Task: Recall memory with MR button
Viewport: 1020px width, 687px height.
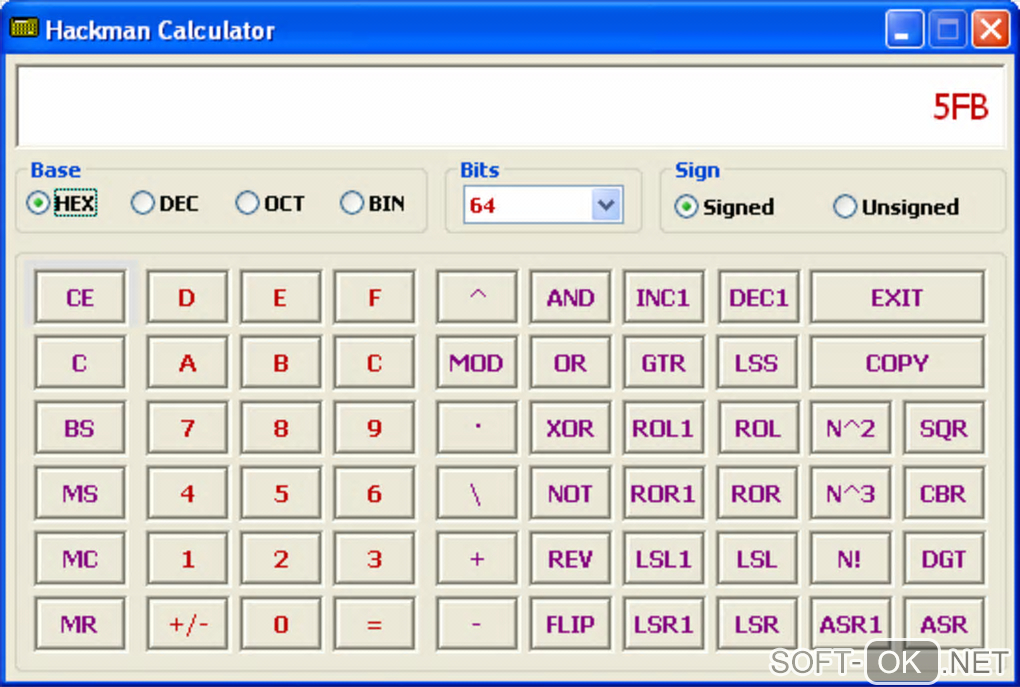Action: (80, 624)
